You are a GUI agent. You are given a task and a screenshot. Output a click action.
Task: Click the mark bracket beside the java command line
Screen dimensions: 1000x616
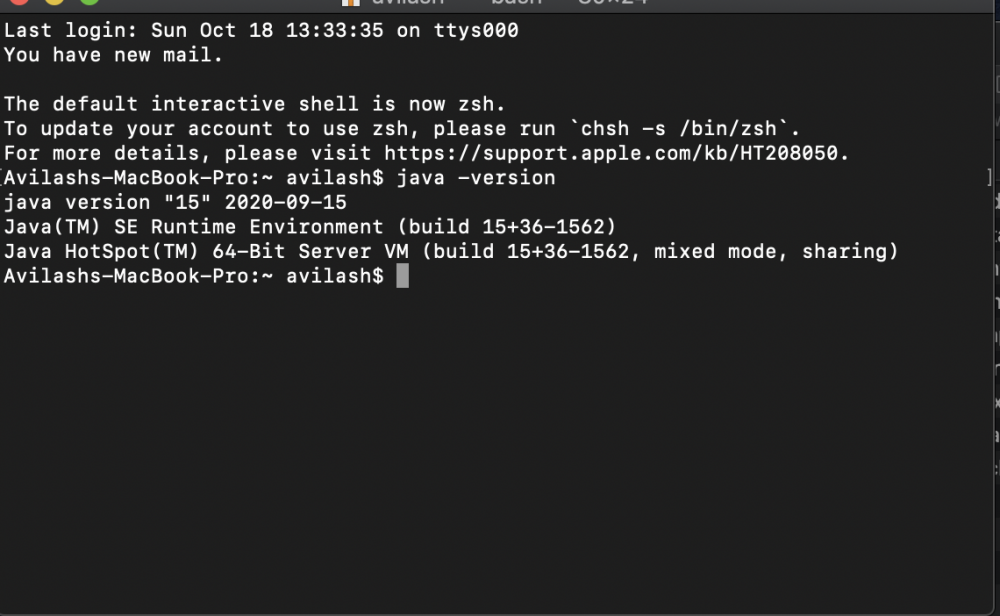pyautogui.click(x=989, y=178)
